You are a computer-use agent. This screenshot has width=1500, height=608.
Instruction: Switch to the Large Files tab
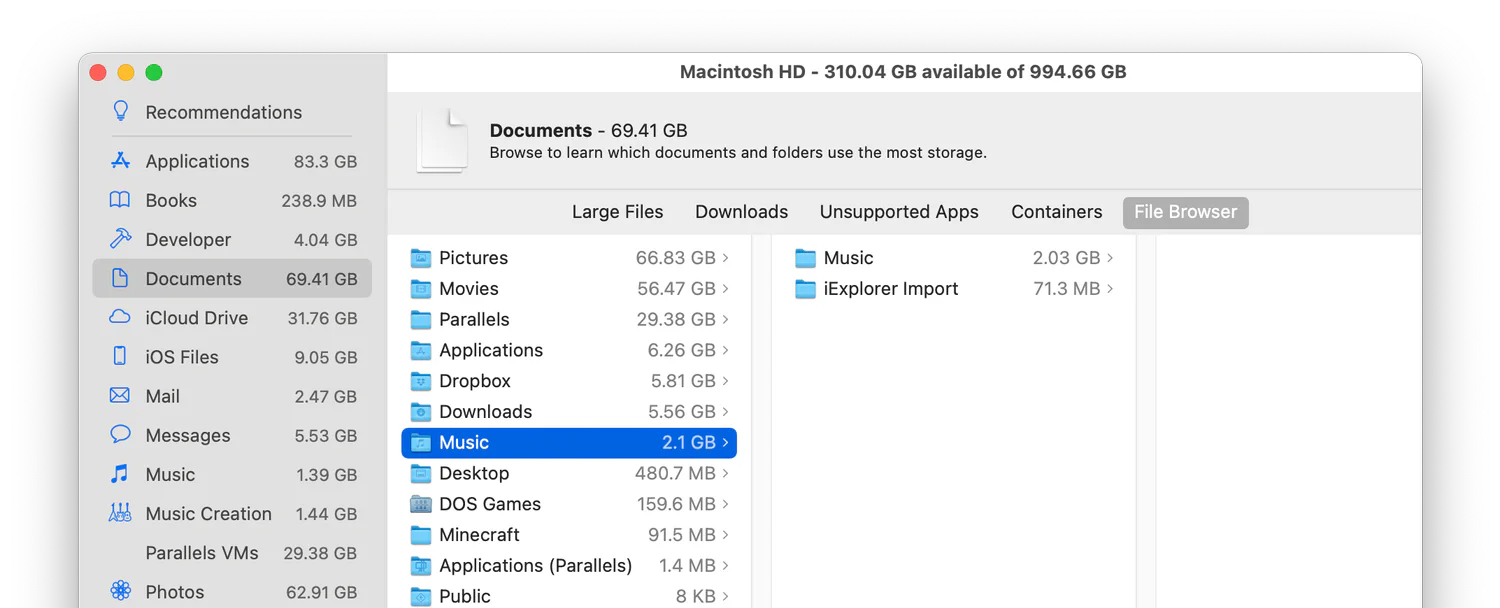point(617,212)
